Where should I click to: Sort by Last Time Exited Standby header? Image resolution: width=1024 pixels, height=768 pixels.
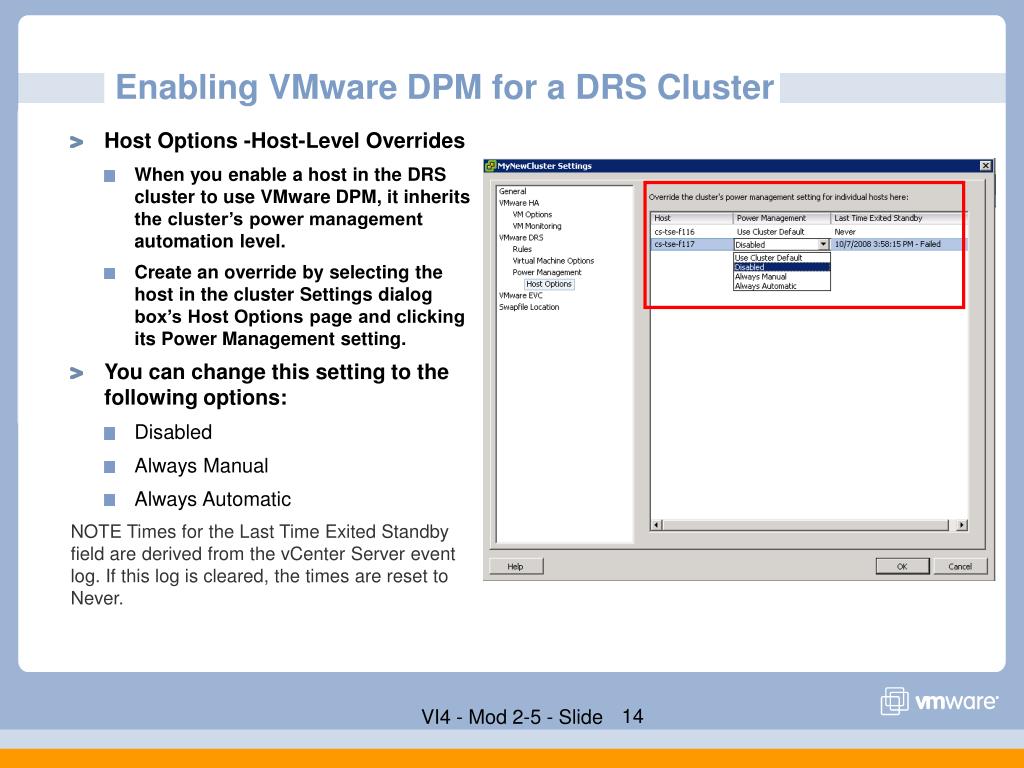(899, 218)
